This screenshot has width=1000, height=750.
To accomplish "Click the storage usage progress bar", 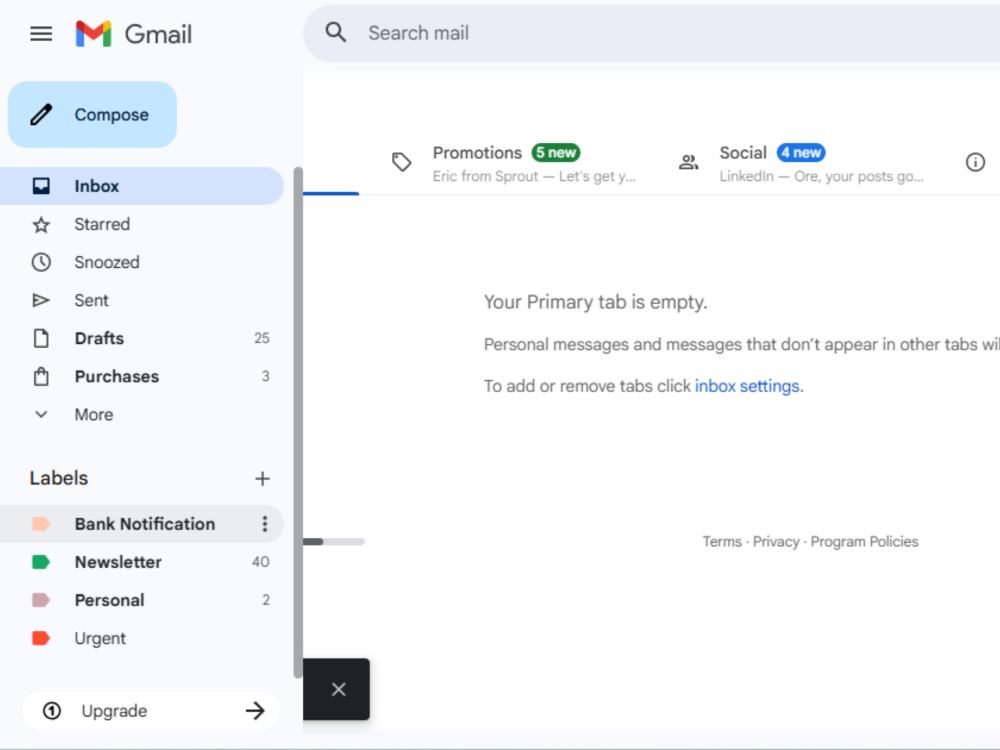I will tap(334, 541).
